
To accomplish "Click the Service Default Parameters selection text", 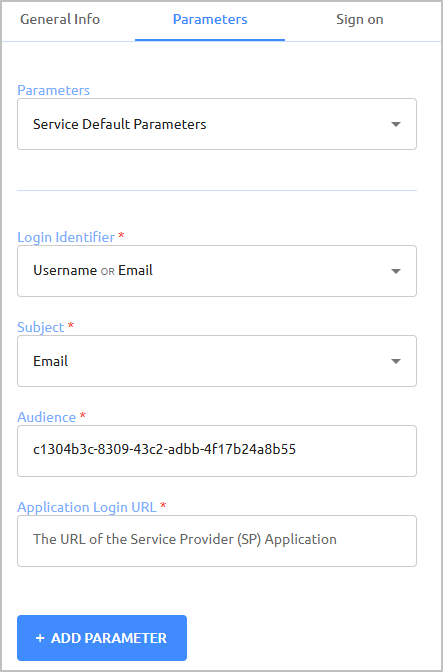I will coord(120,124).
